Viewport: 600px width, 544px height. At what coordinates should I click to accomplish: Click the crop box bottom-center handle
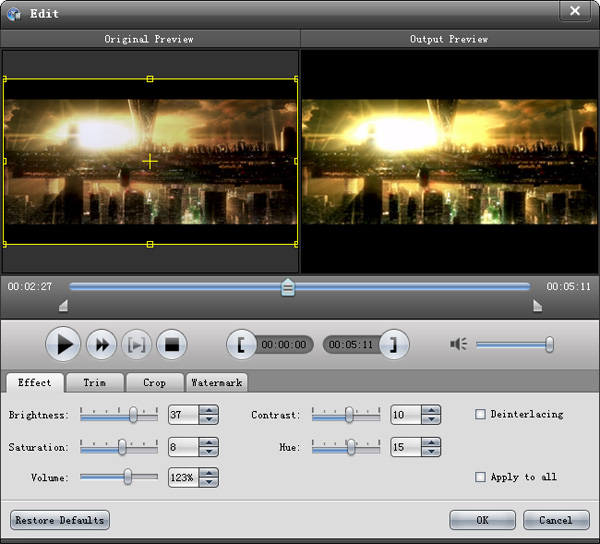click(150, 244)
